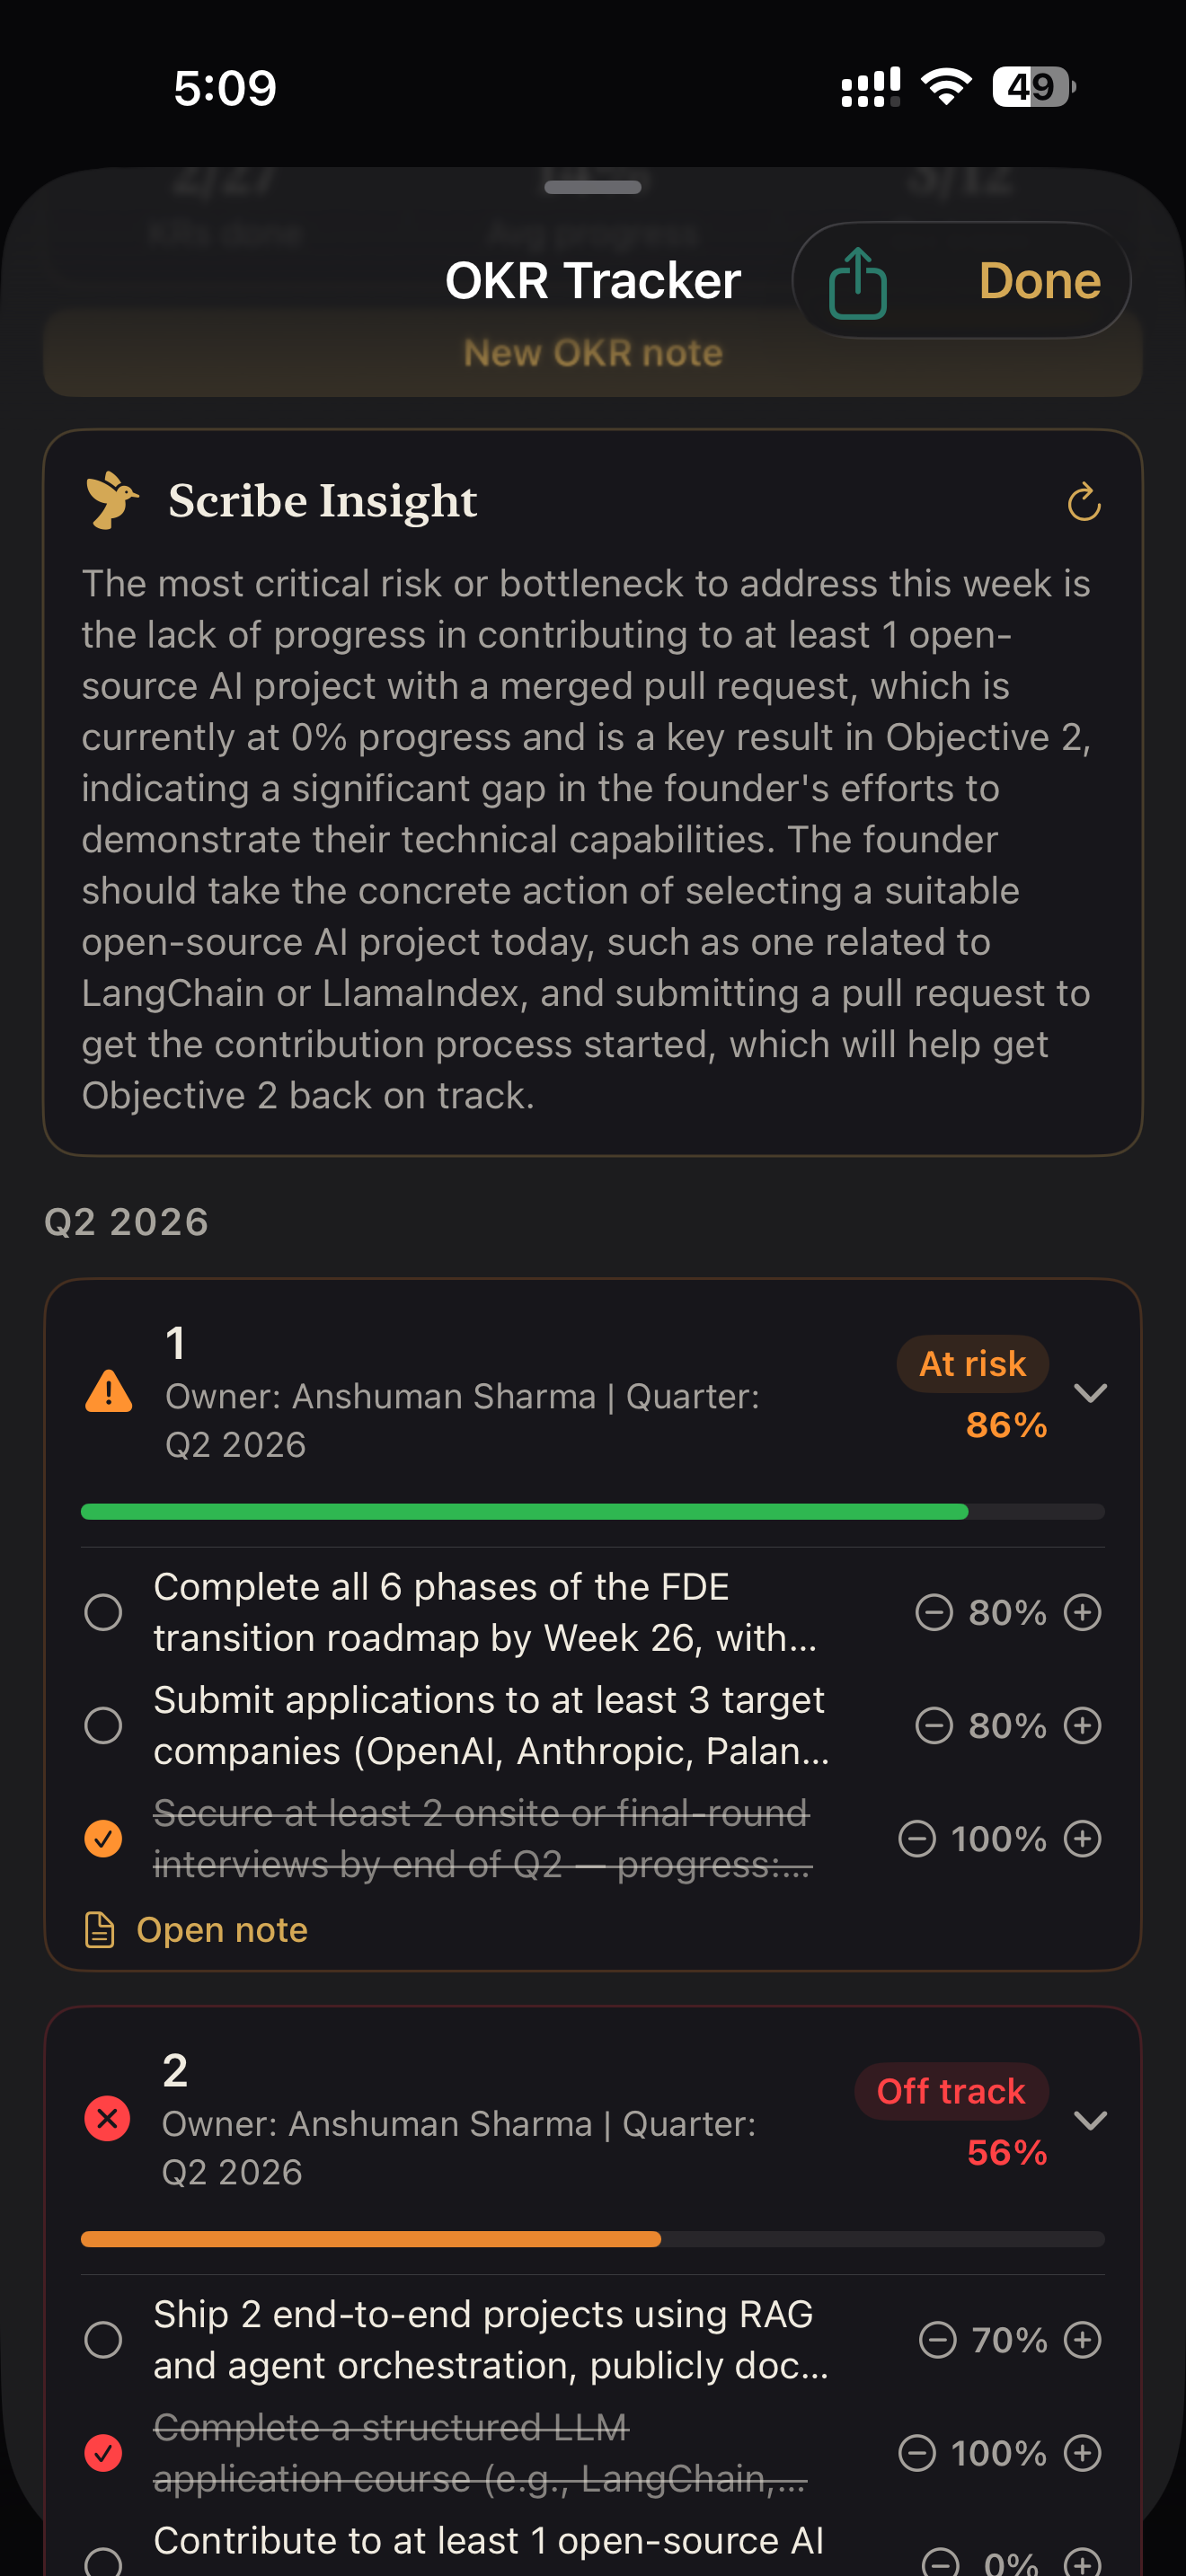1186x2576 pixels.
Task: Tap the sheet drag handle at top
Action: [592, 187]
